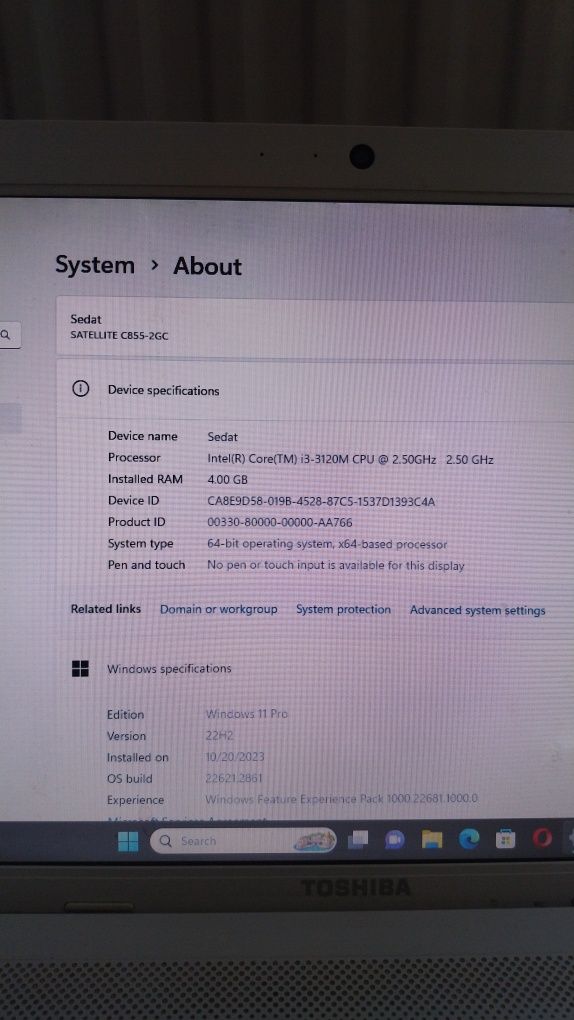
Task: Select the device name 'Sedat' value
Action: (x=223, y=437)
